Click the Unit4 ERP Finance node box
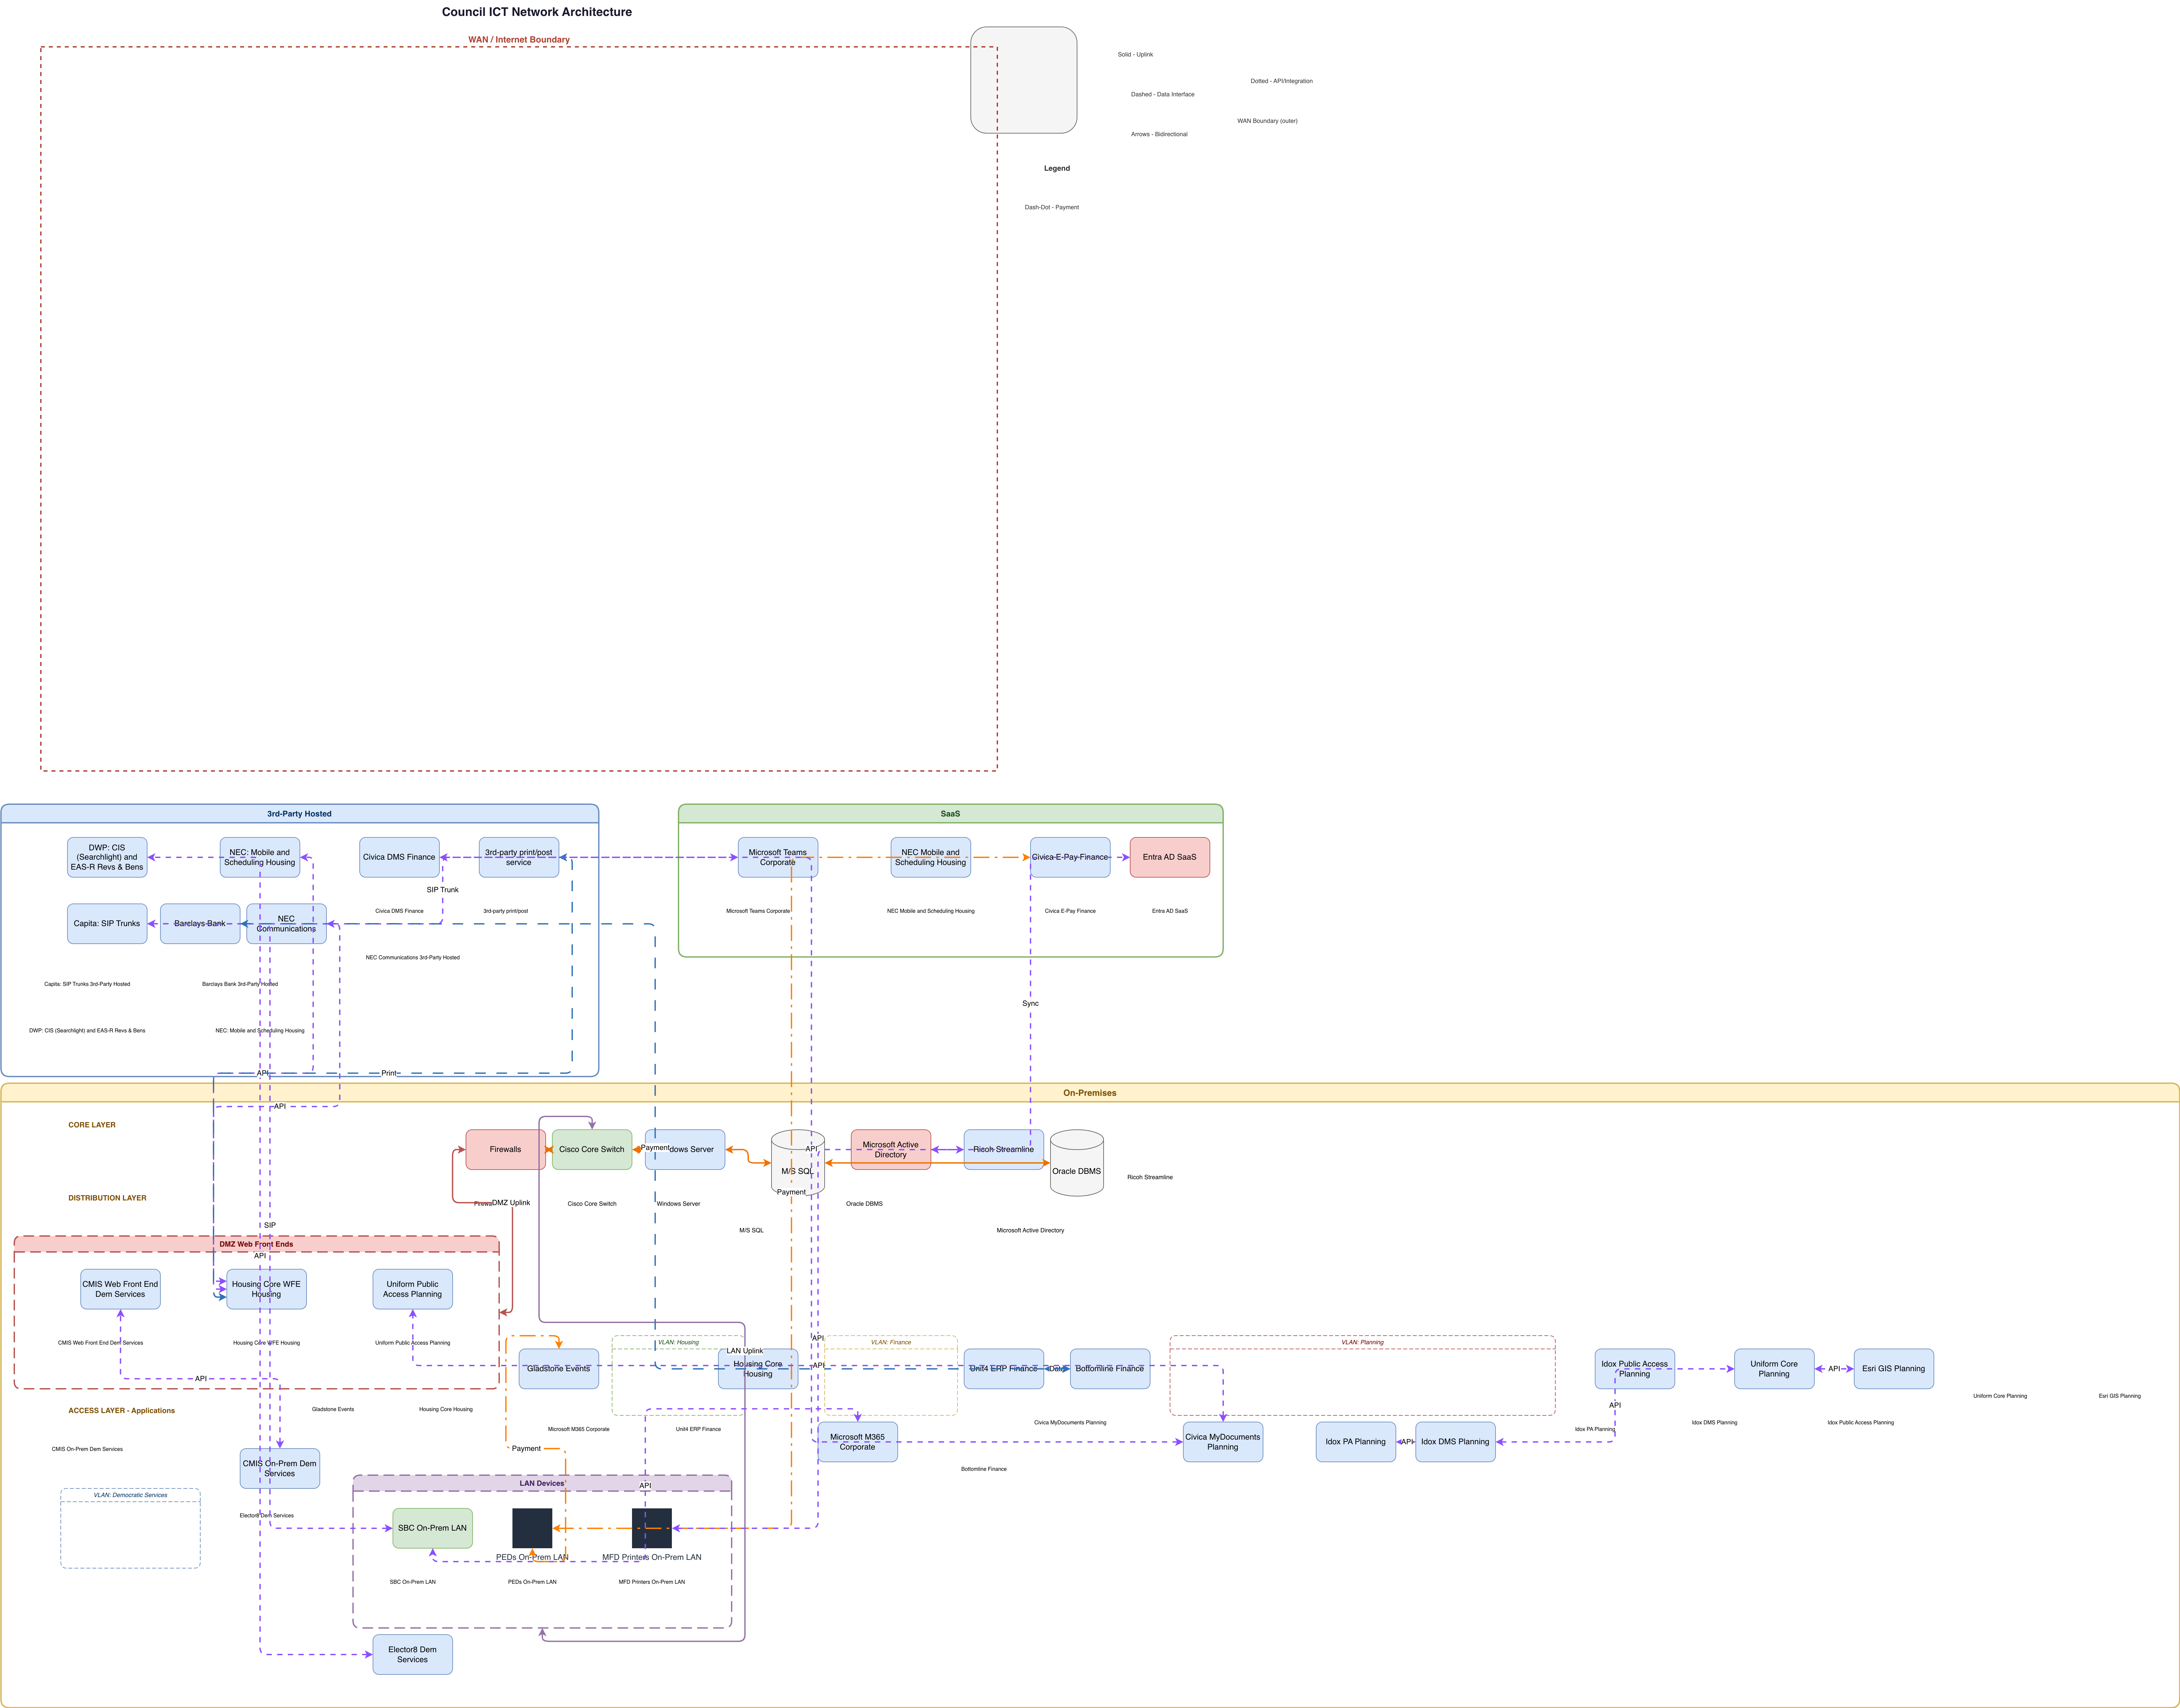Image resolution: width=2180 pixels, height=1708 pixels. pyautogui.click(x=1004, y=1369)
